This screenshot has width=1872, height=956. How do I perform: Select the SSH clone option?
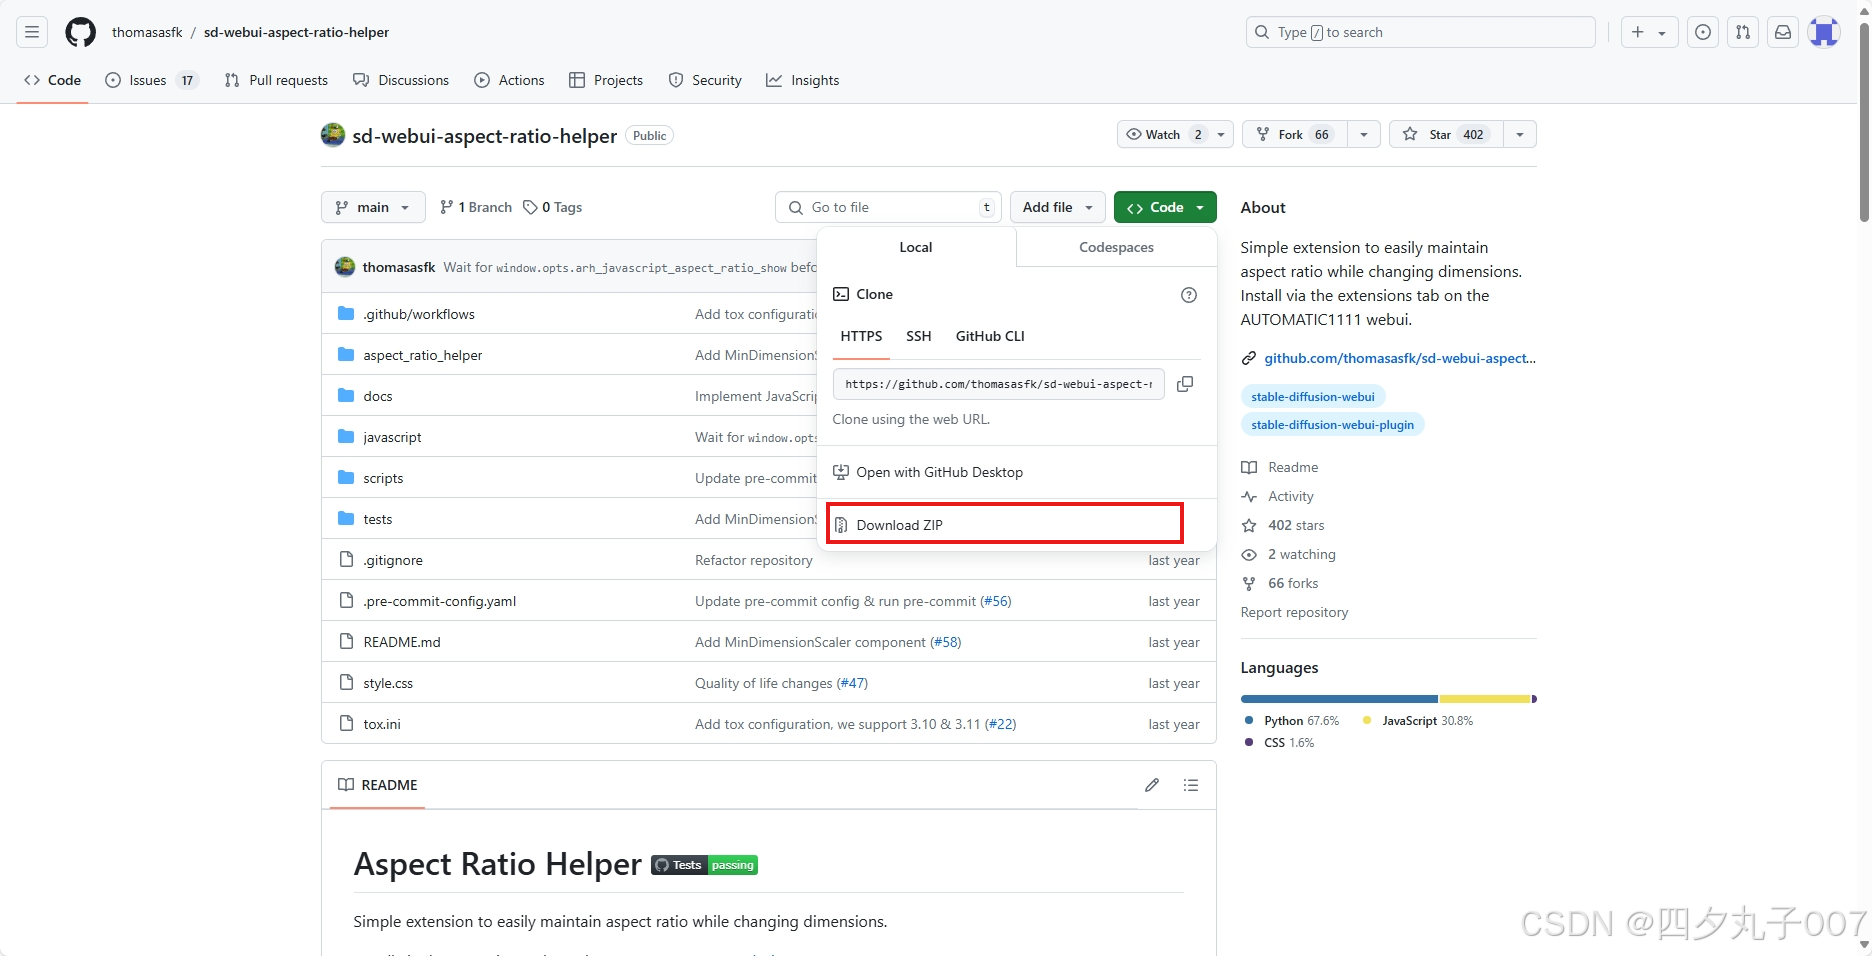click(919, 336)
